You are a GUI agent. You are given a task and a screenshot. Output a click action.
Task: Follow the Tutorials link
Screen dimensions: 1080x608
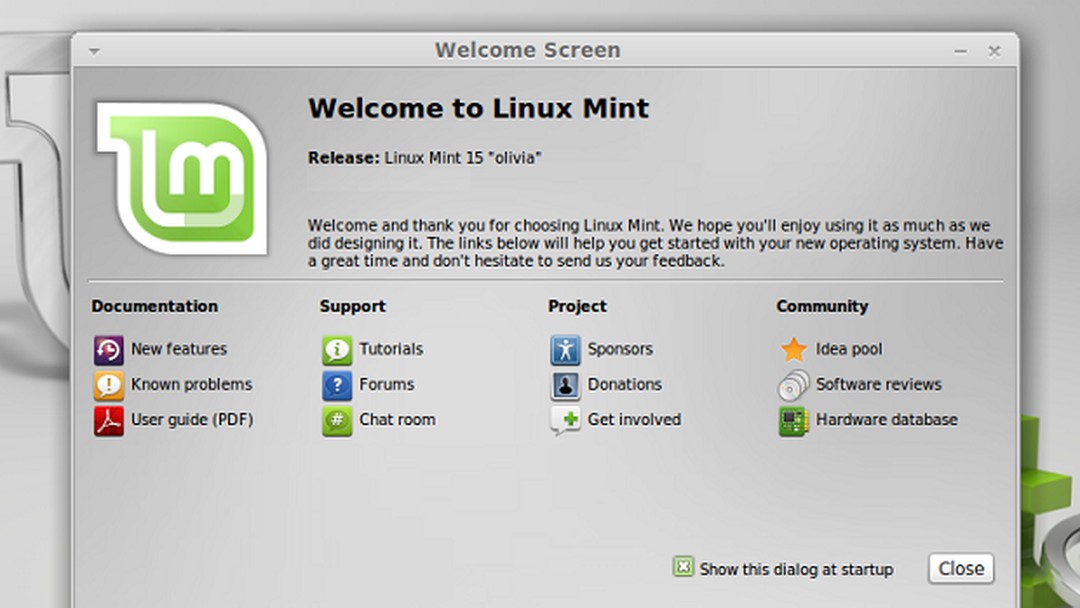pos(392,349)
